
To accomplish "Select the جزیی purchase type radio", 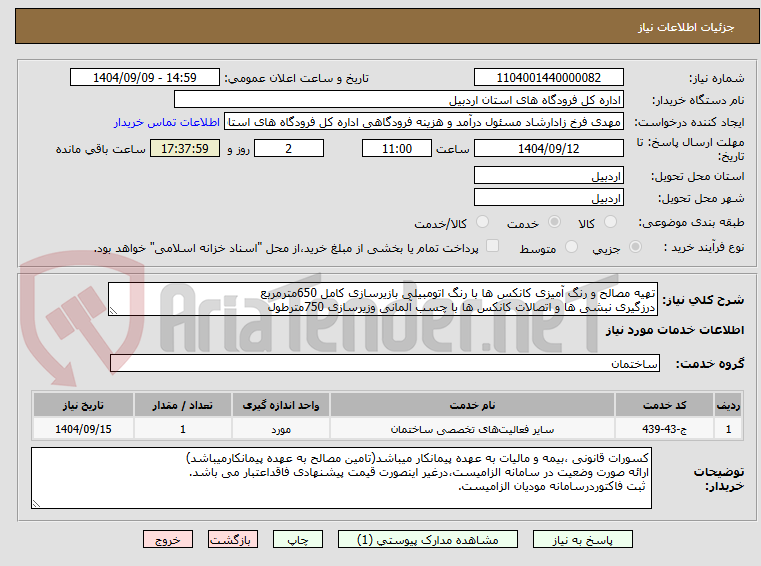I will [635, 247].
